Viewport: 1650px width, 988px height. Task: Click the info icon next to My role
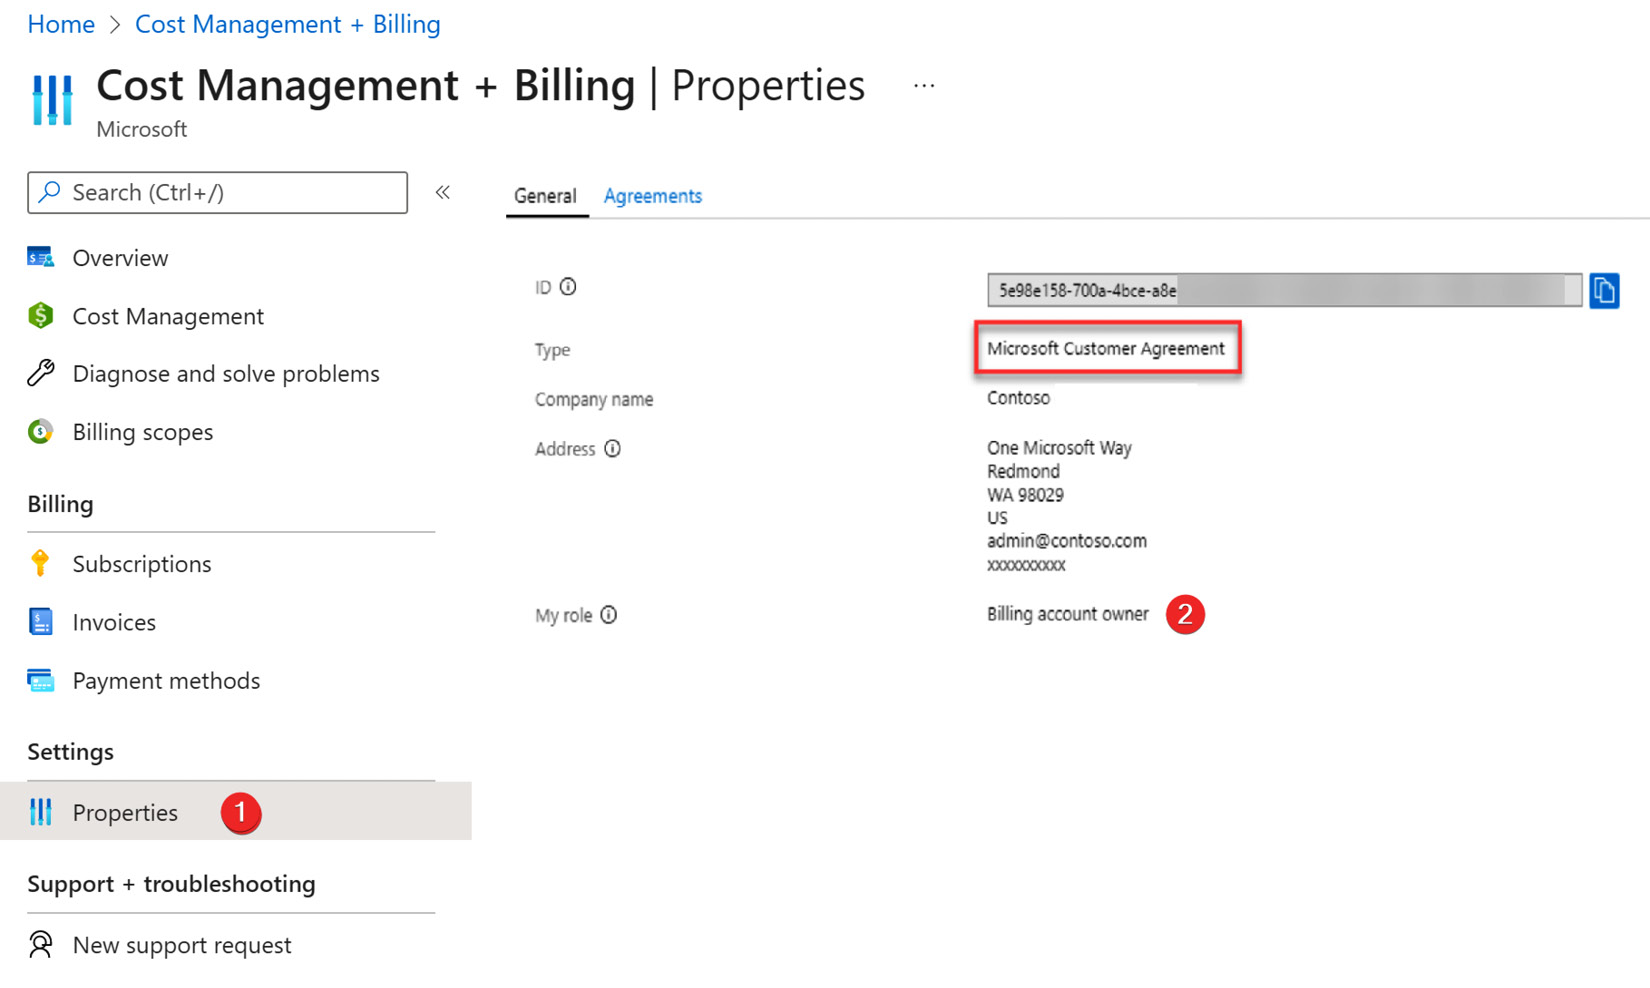pos(609,615)
